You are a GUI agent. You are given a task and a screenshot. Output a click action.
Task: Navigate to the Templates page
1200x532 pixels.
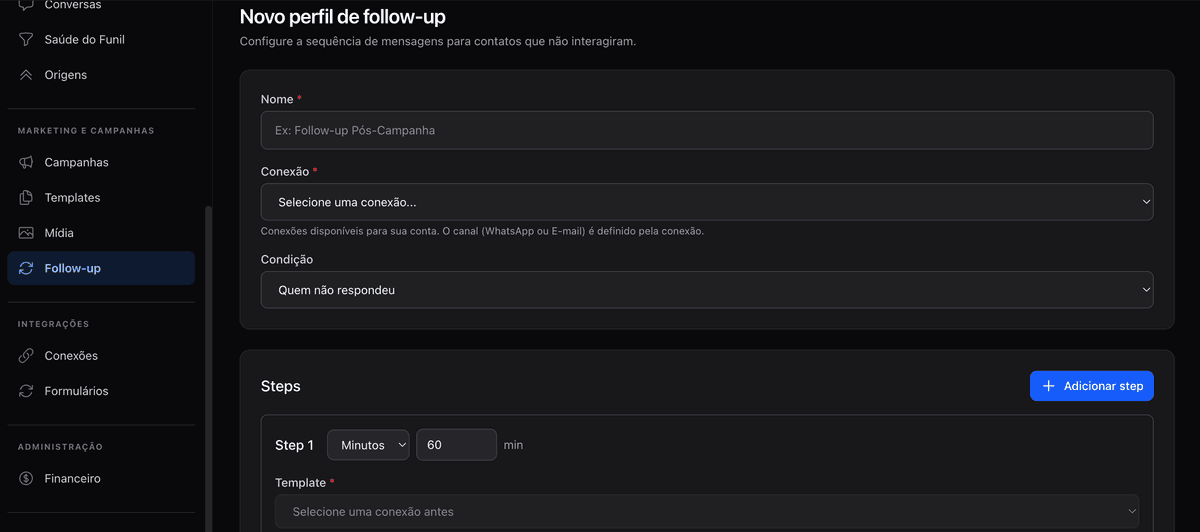click(72, 198)
